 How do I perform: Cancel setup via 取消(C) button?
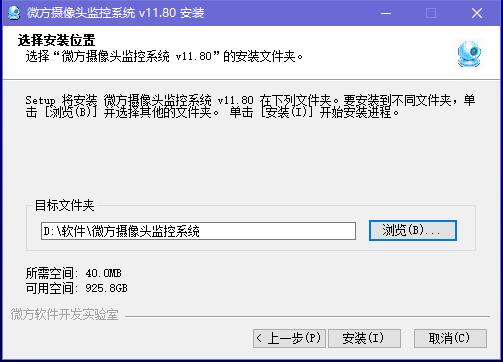pyautogui.click(x=450, y=338)
